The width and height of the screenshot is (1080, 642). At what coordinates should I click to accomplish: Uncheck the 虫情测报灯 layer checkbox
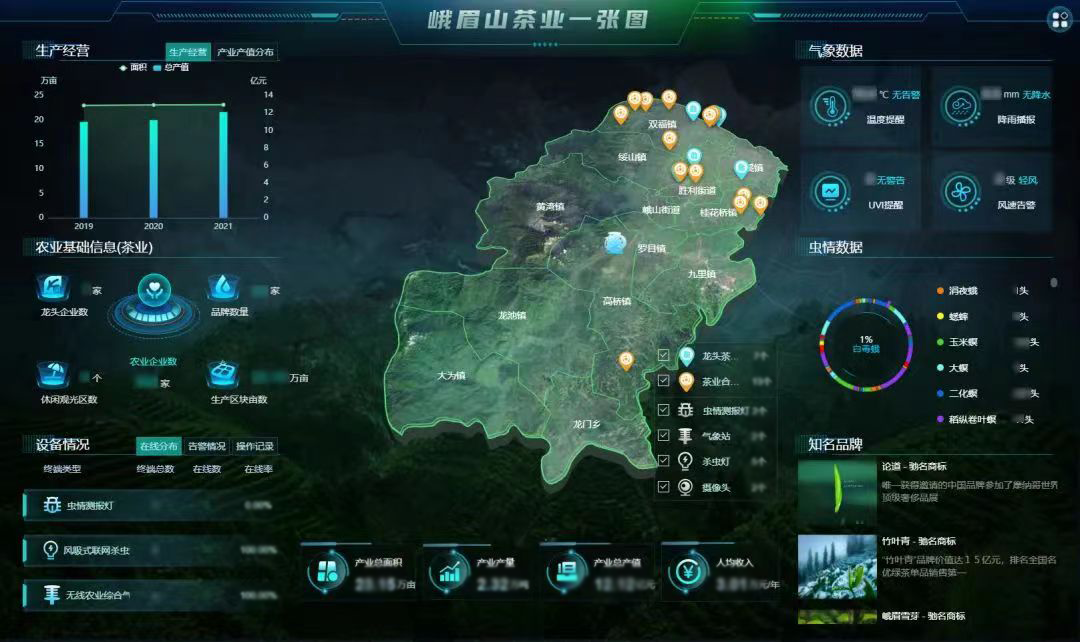pos(663,410)
